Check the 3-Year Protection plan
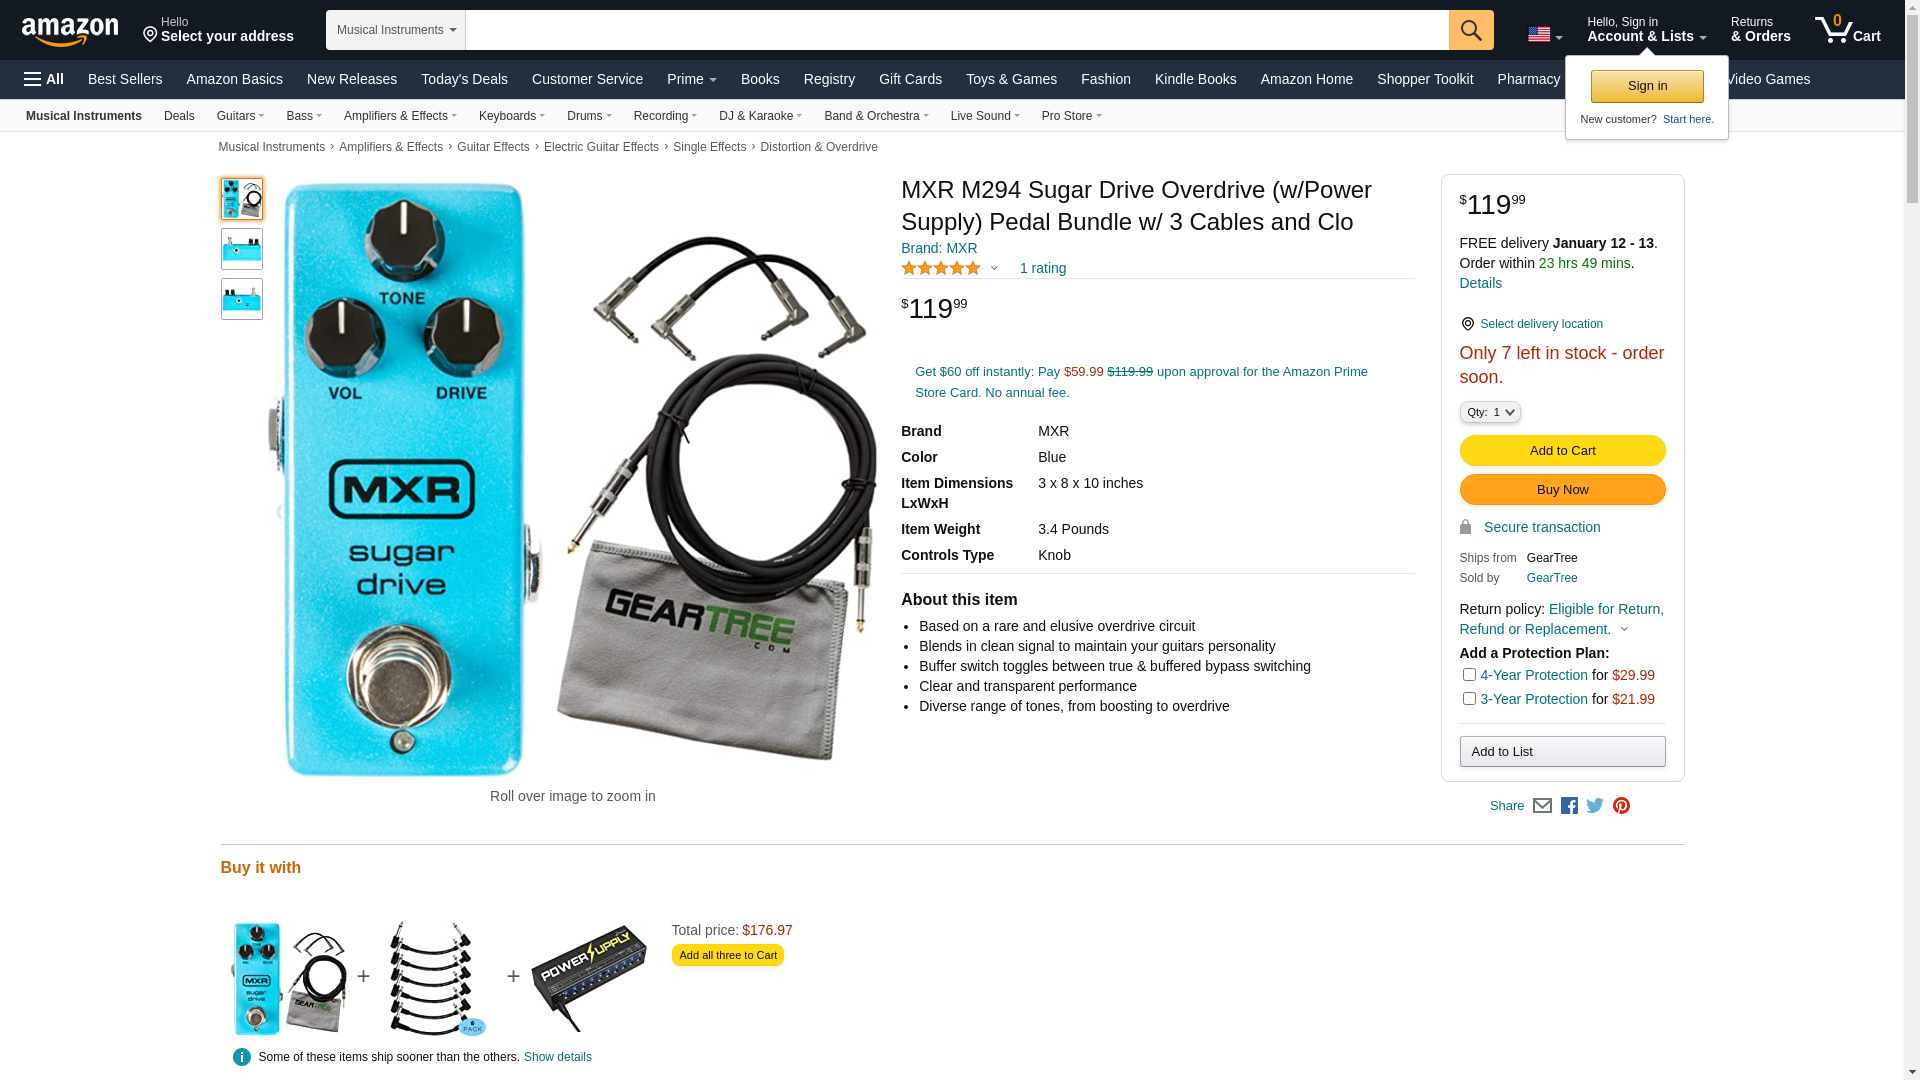 pos(1469,699)
